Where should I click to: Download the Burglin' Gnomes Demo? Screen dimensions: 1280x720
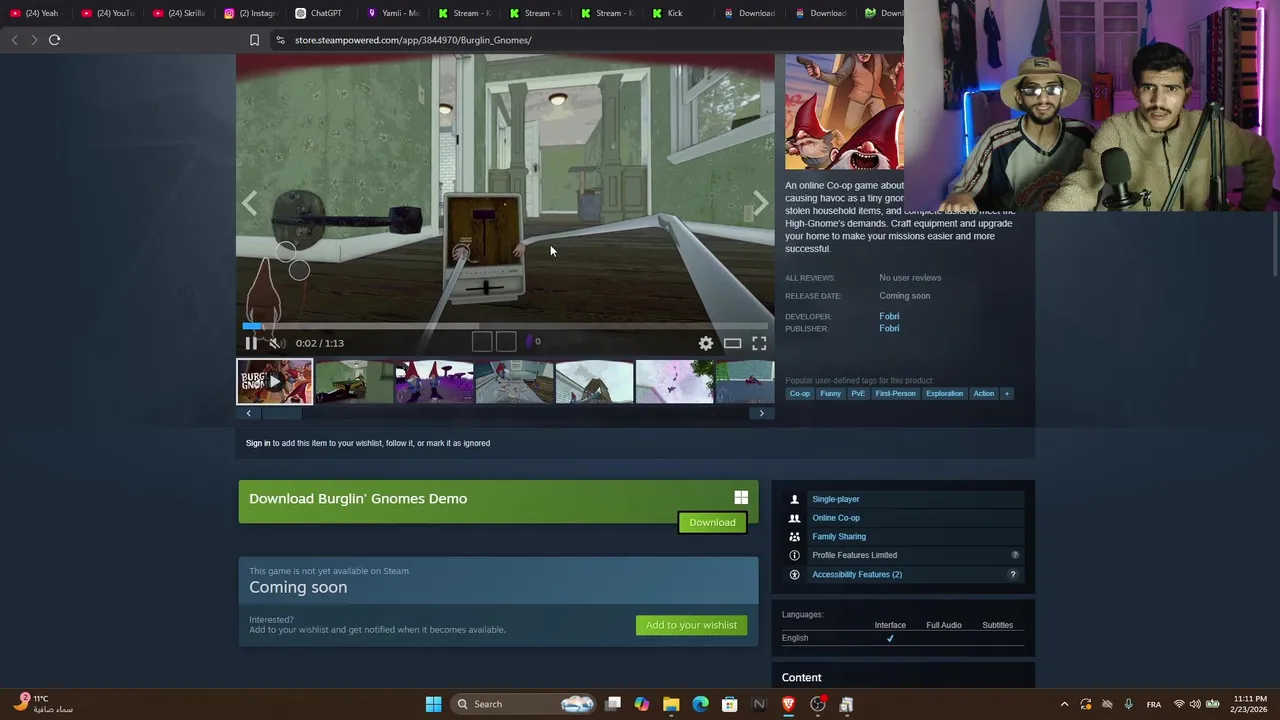(x=712, y=522)
